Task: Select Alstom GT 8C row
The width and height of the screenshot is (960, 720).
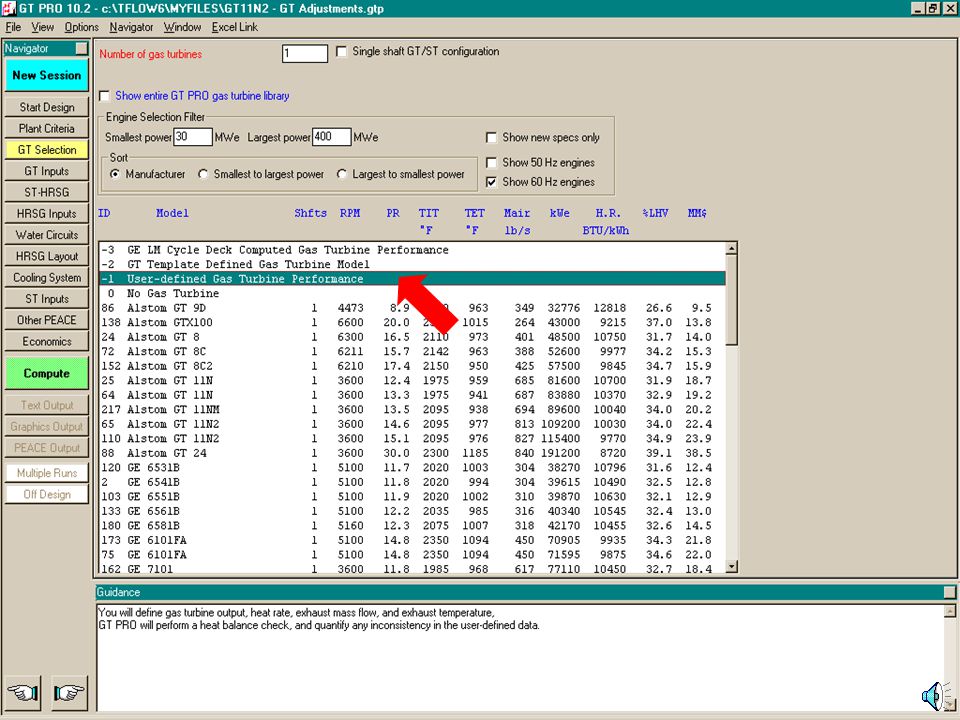Action: [x=411, y=351]
